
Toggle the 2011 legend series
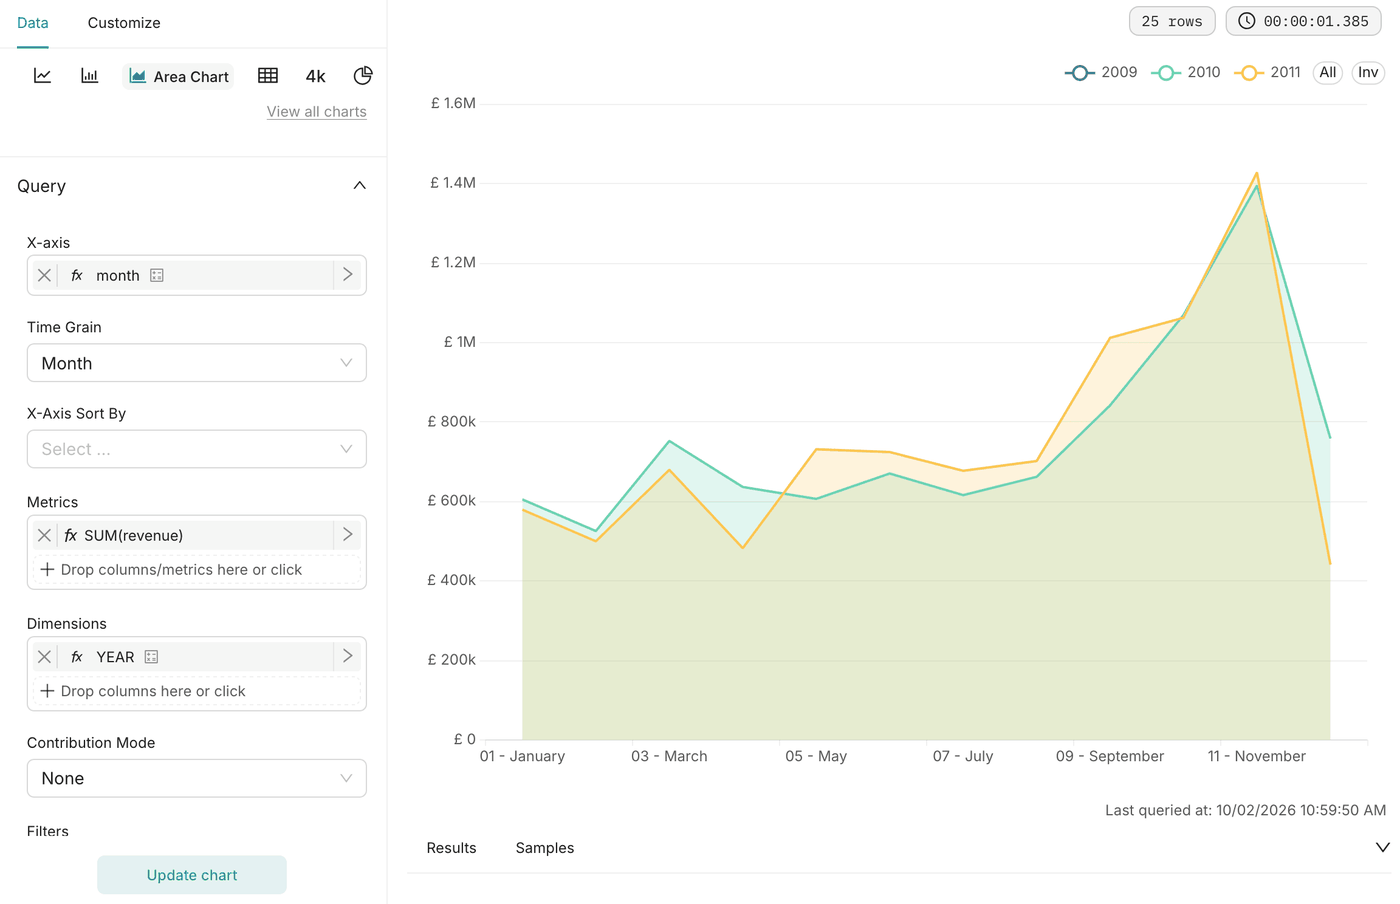pos(1267,72)
